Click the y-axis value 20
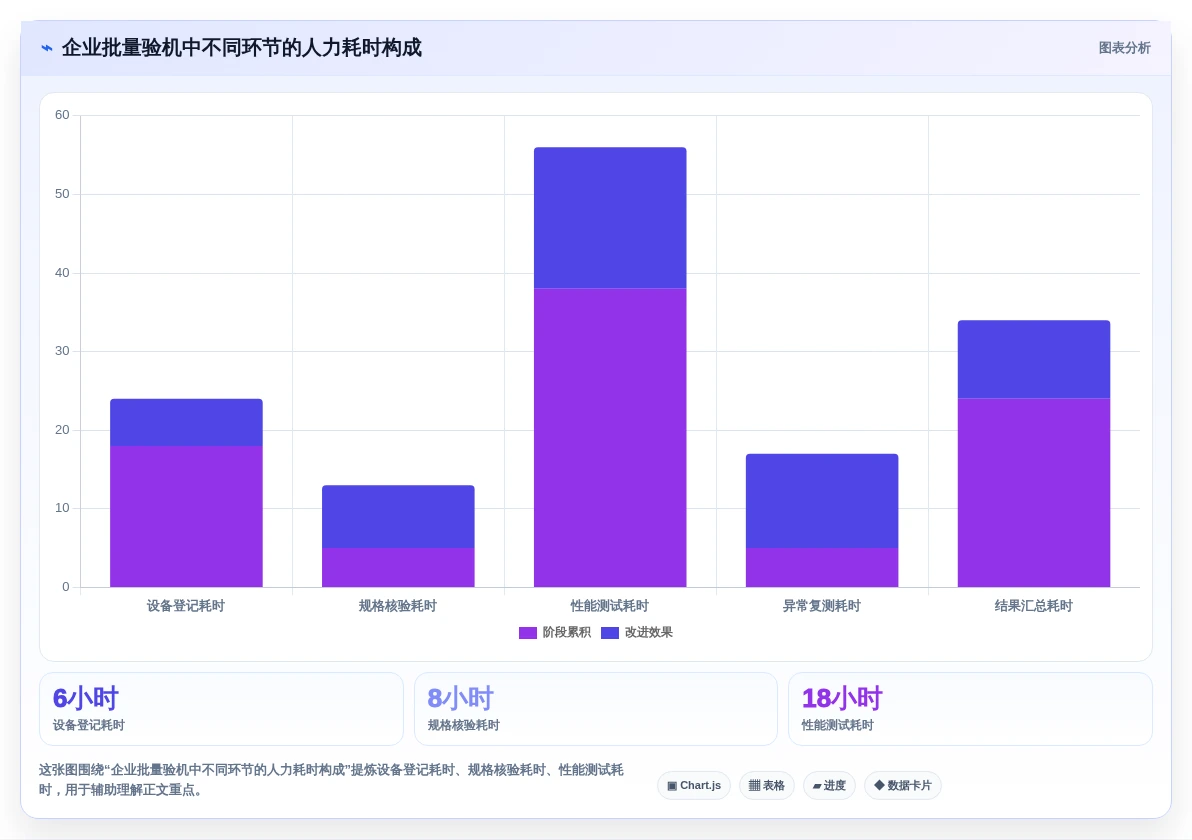Viewport: 1192px width, 840px height. (x=62, y=430)
